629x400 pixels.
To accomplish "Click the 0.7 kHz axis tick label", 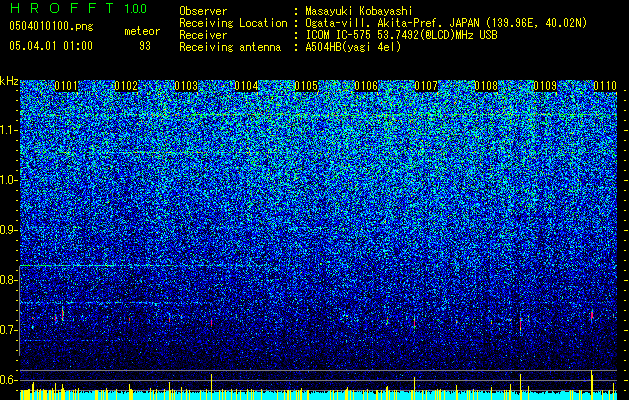I will pyautogui.click(x=9, y=330).
